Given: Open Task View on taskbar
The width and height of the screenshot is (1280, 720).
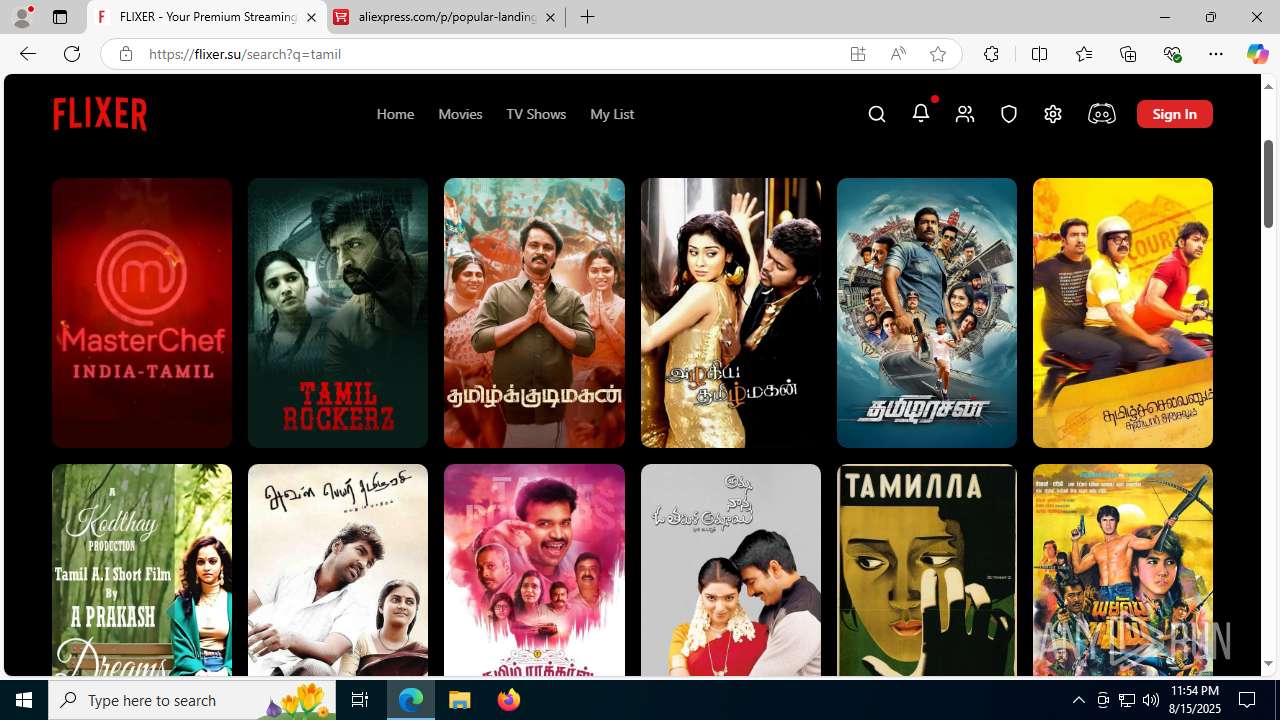Looking at the screenshot, I should point(360,700).
